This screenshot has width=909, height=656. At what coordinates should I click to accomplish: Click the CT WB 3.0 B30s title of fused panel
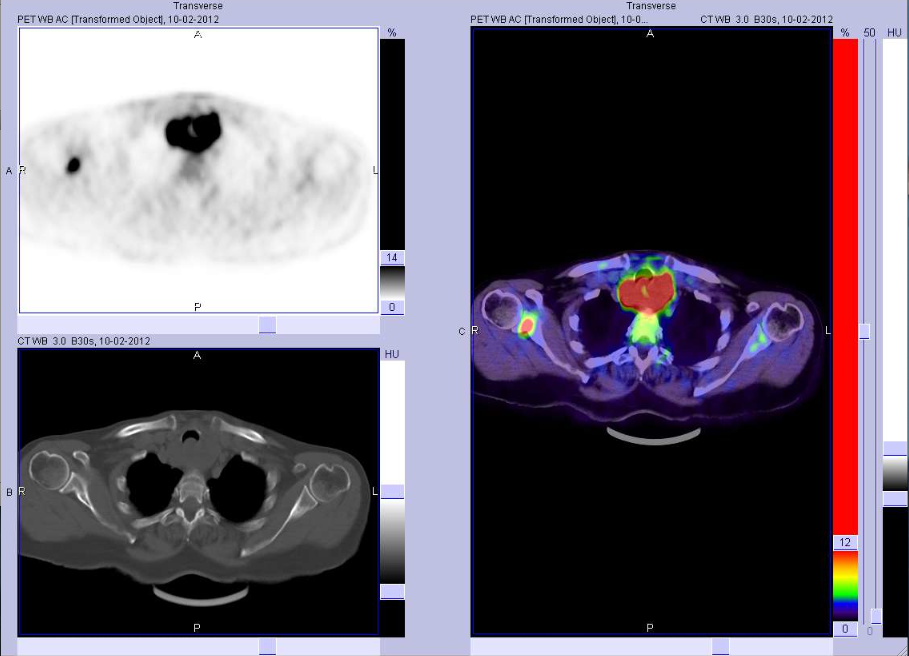(x=766, y=19)
